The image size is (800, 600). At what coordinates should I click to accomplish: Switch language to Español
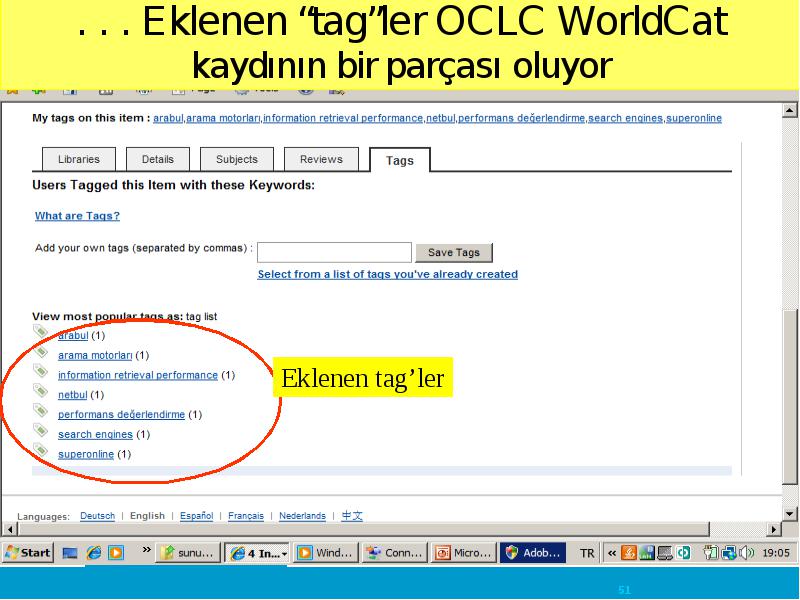pos(196,516)
